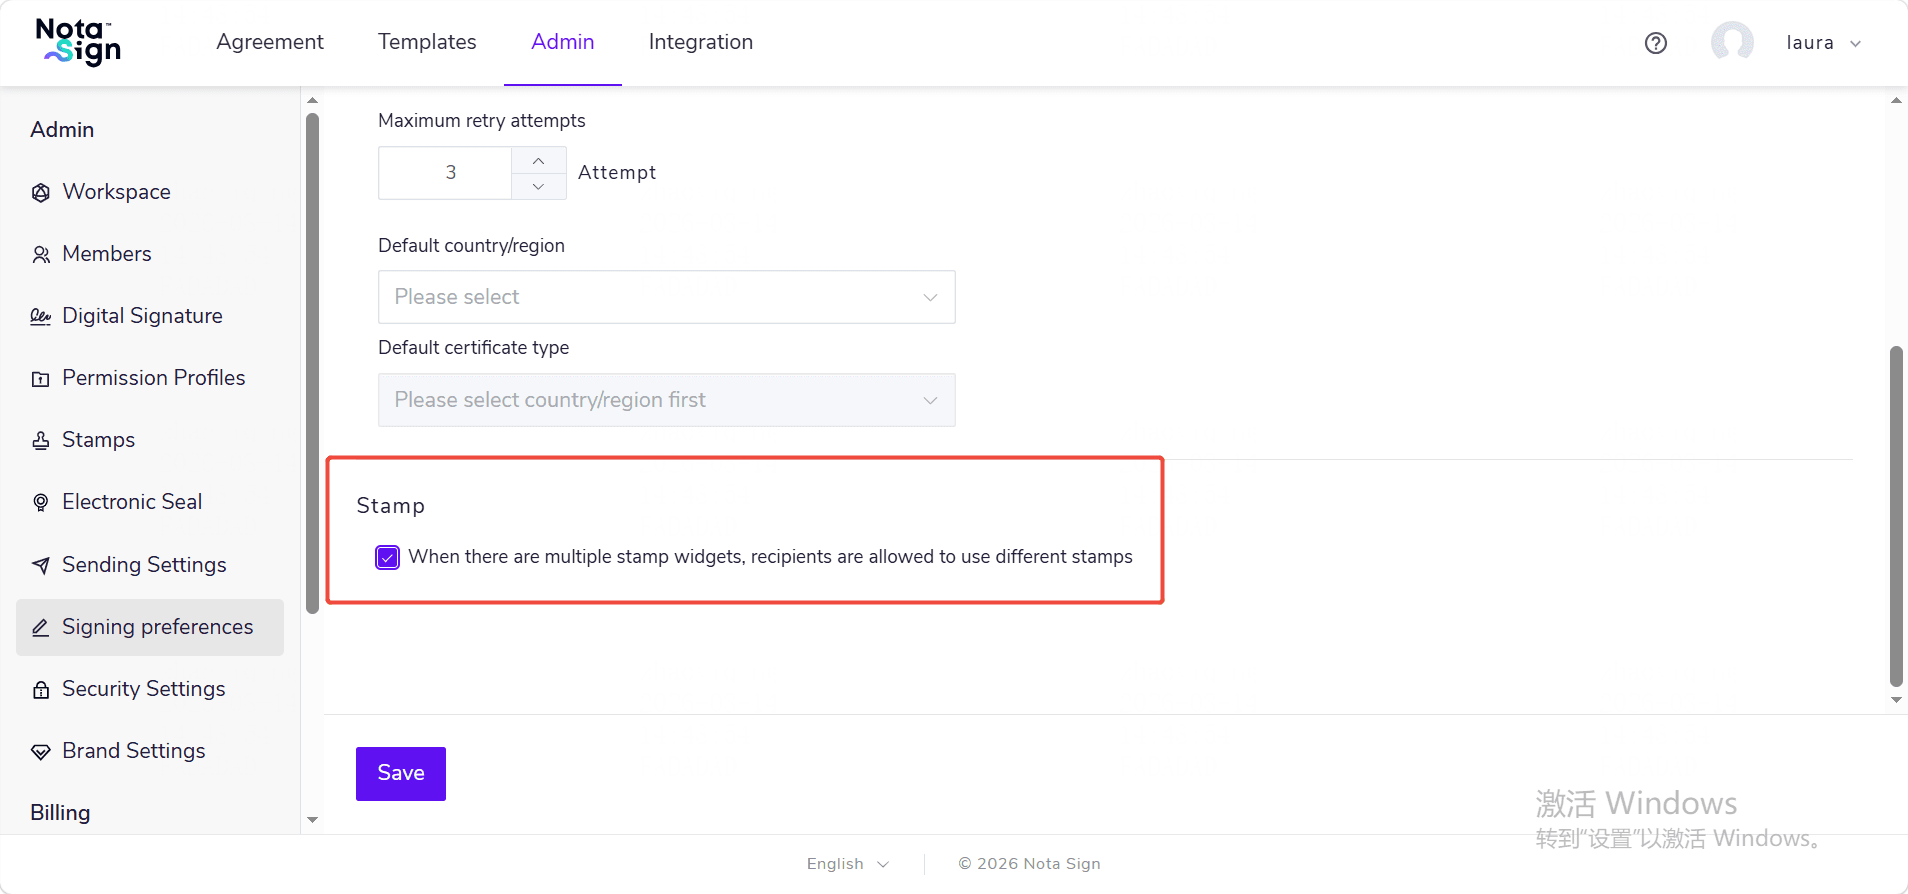Open the Default certificate type dropdown
The width and height of the screenshot is (1908, 894).
click(x=667, y=400)
